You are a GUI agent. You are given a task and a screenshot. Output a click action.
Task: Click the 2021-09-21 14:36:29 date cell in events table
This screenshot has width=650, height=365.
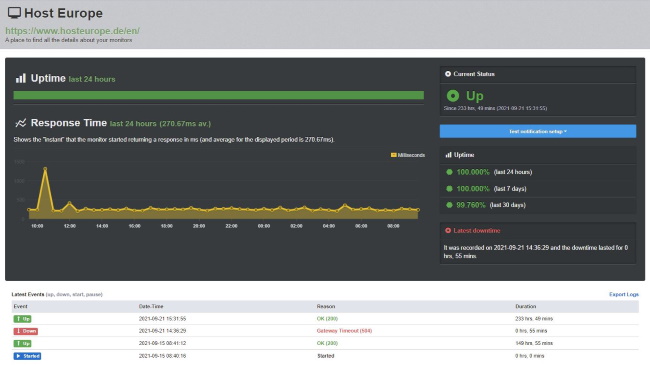click(162, 331)
